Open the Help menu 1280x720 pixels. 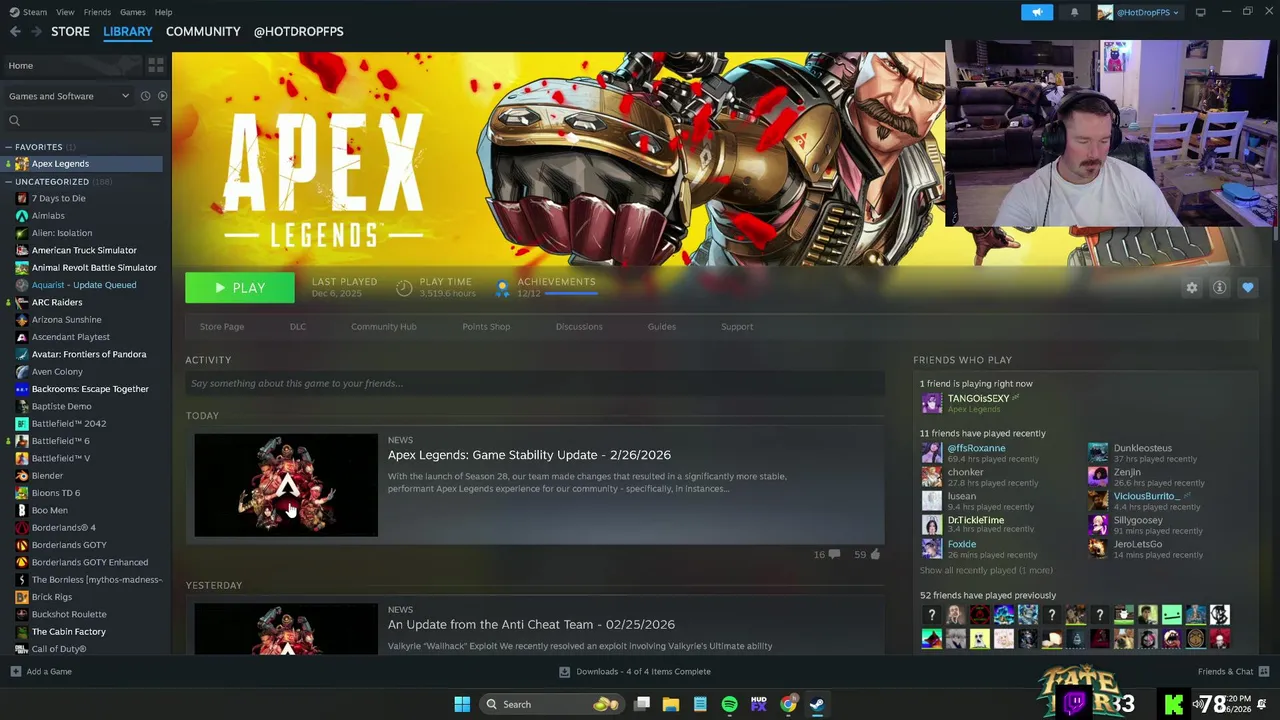point(163,12)
